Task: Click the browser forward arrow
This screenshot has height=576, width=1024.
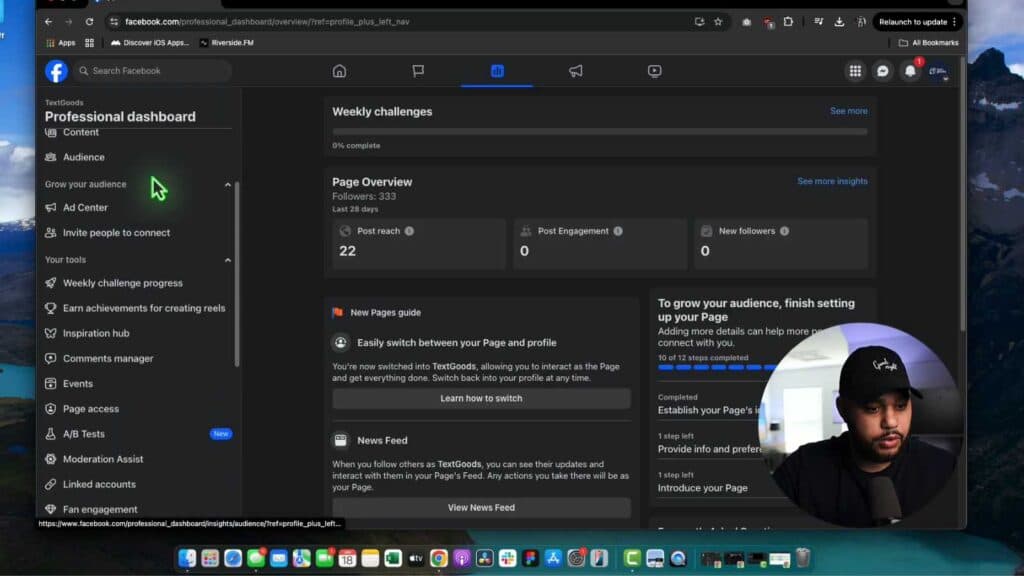Action: click(x=69, y=22)
